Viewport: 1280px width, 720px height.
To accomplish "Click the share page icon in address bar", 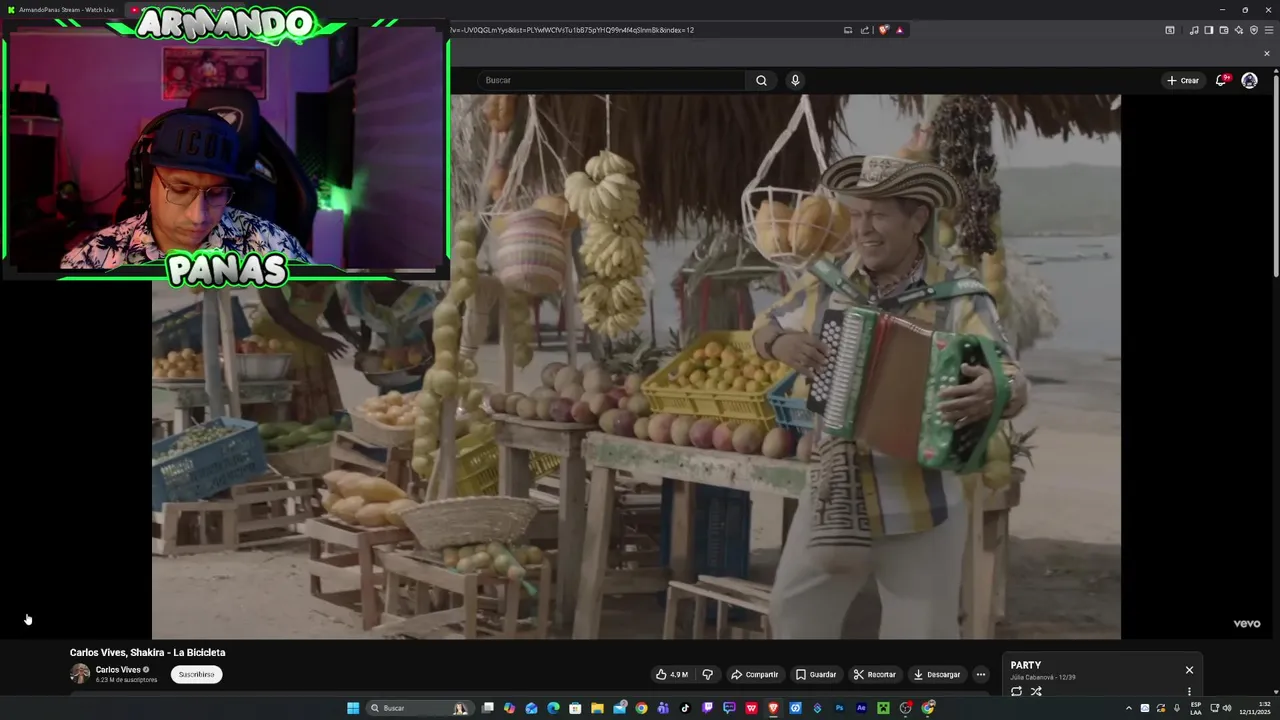I will (x=865, y=30).
